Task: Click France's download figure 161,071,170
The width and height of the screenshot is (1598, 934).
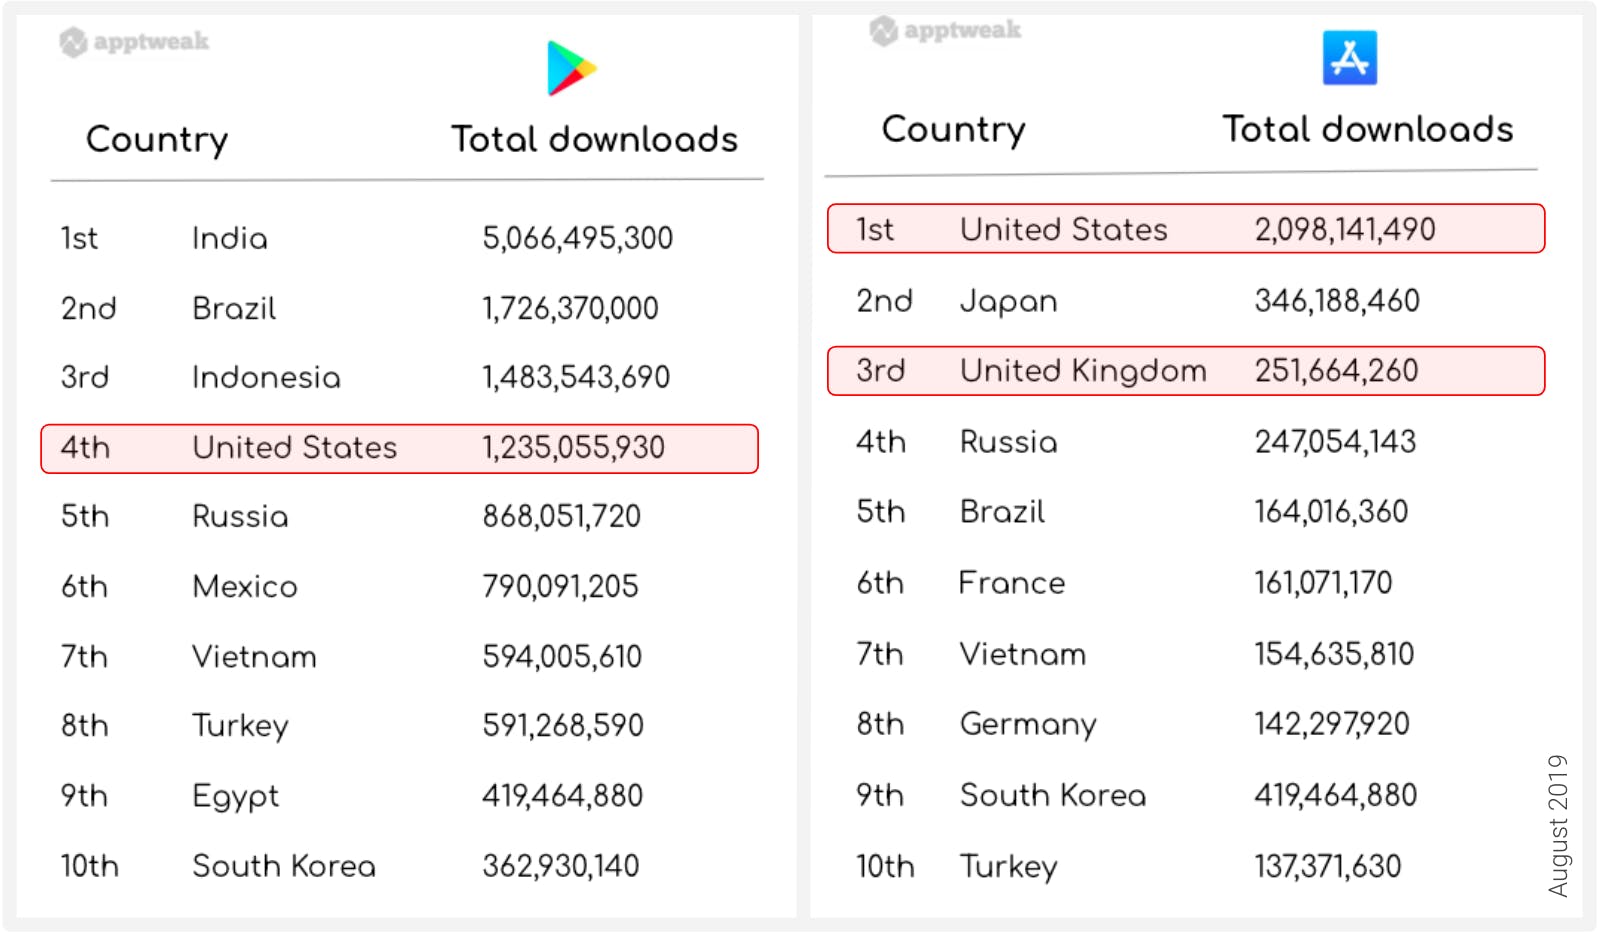Action: tap(1323, 583)
